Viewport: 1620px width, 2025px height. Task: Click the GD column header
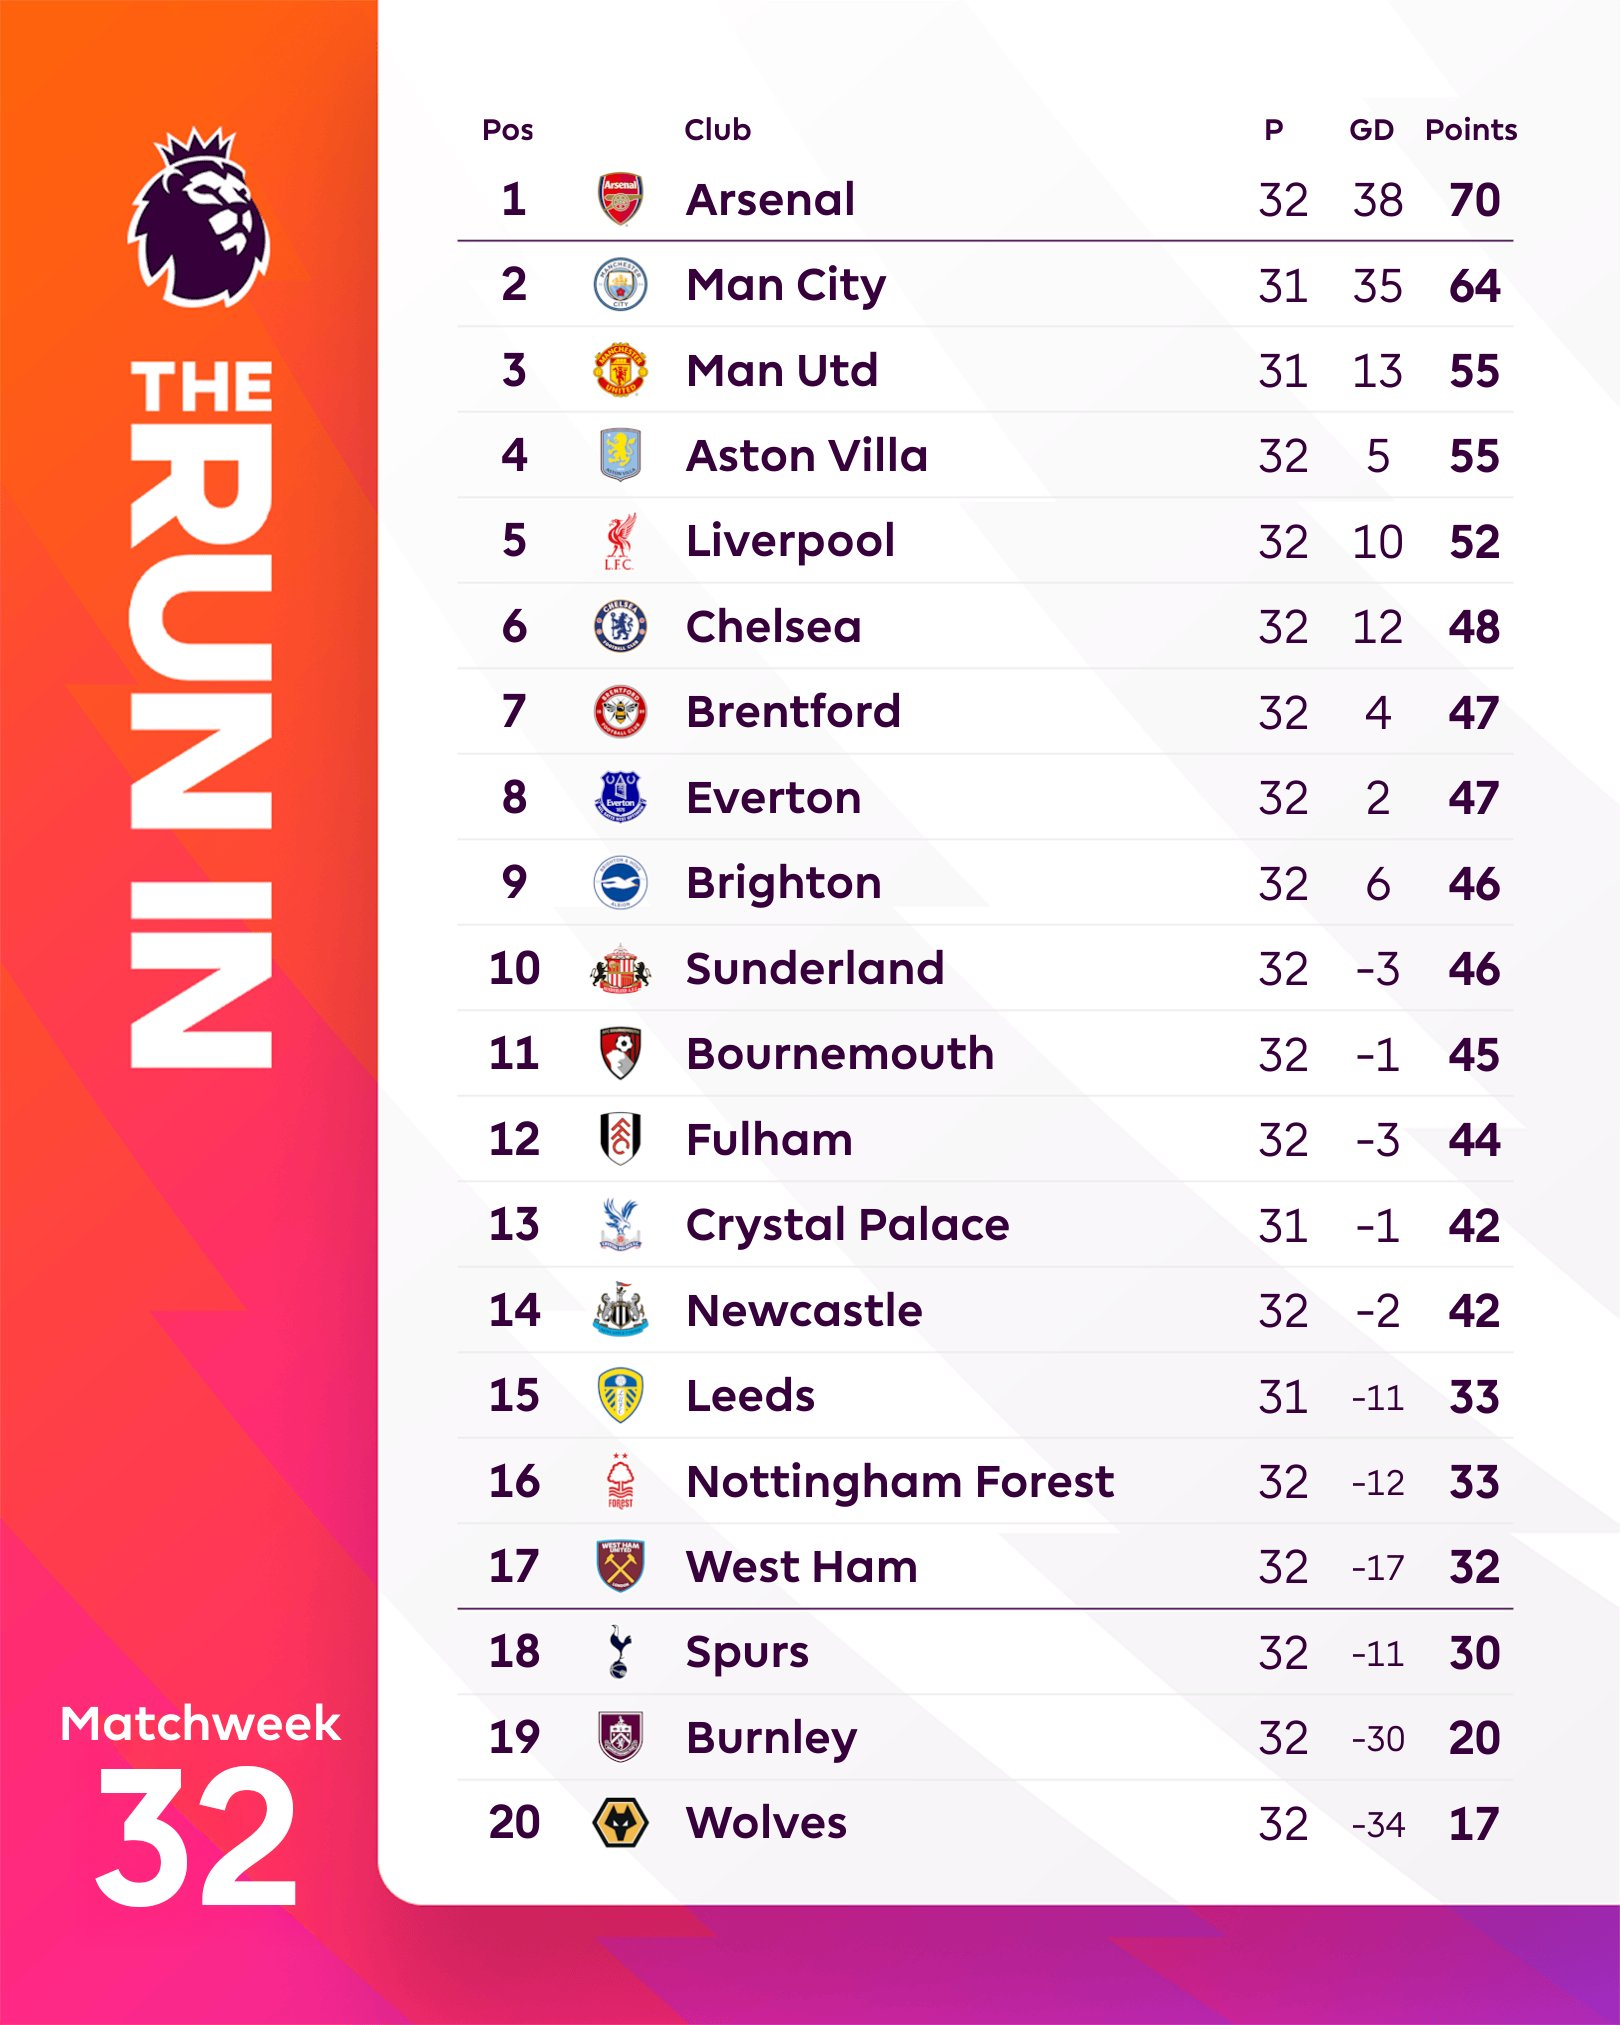pyautogui.click(x=1371, y=130)
